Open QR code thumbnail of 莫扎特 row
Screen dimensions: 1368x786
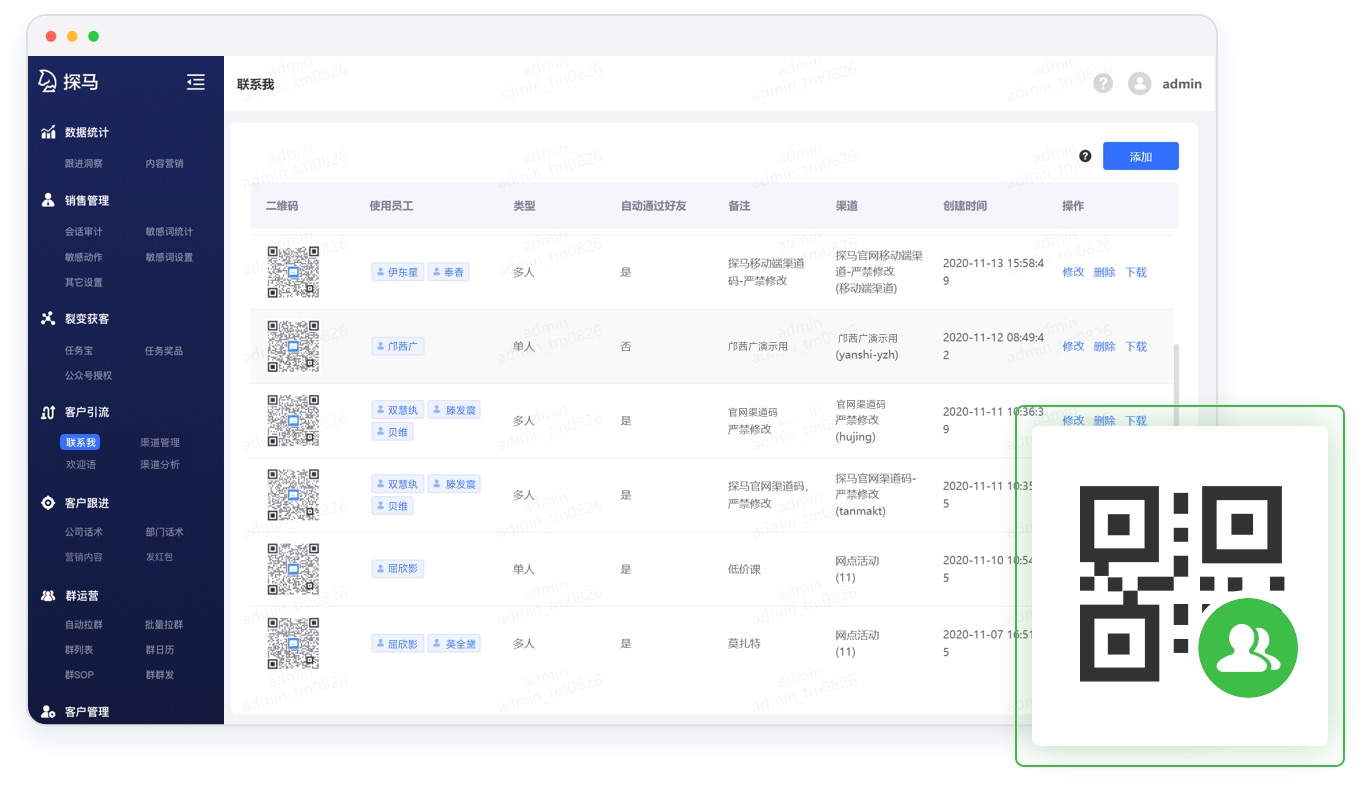tap(293, 643)
